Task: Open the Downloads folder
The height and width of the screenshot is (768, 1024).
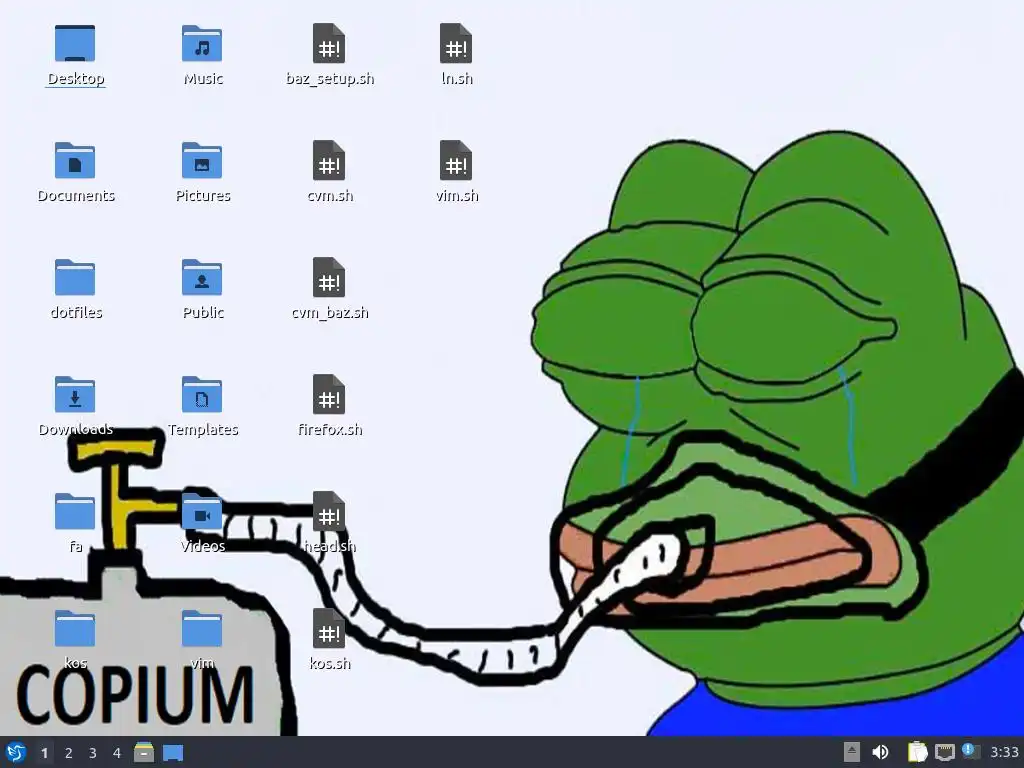Action: pyautogui.click(x=75, y=395)
